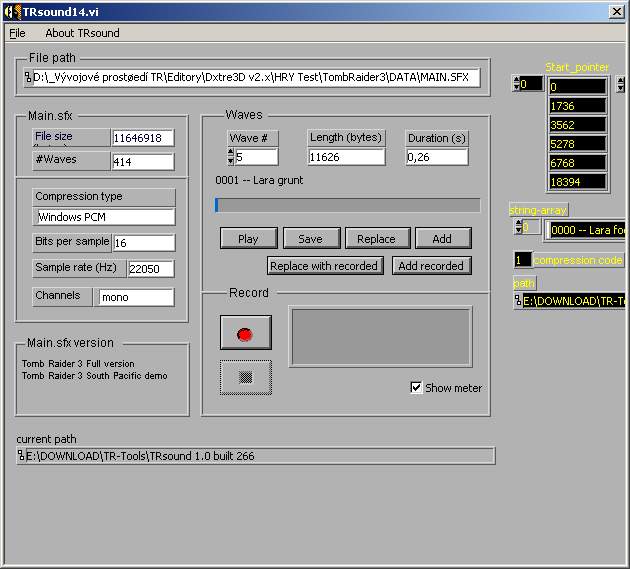Click the Start_pointer array scroll arrows
This screenshot has width=630, height=569.
coord(621,84)
